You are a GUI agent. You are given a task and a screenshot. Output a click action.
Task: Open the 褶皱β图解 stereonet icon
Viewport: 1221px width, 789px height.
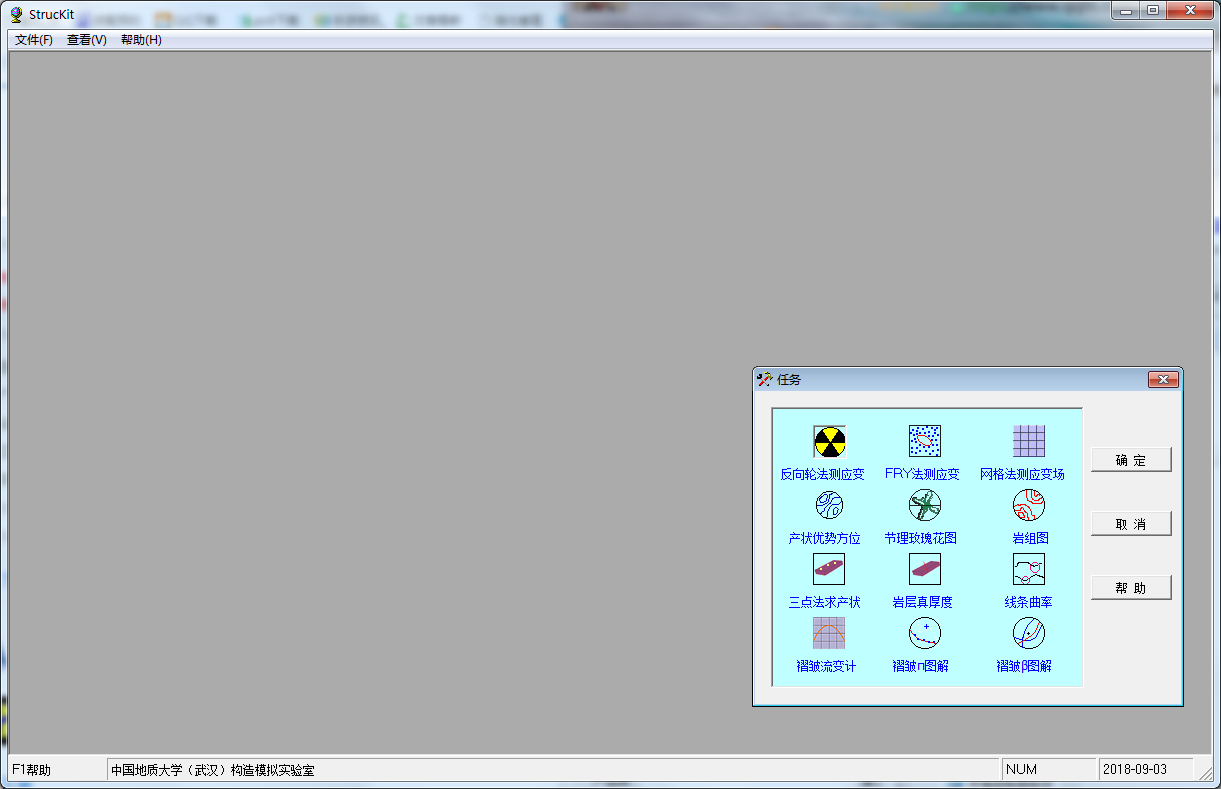click(x=1029, y=633)
